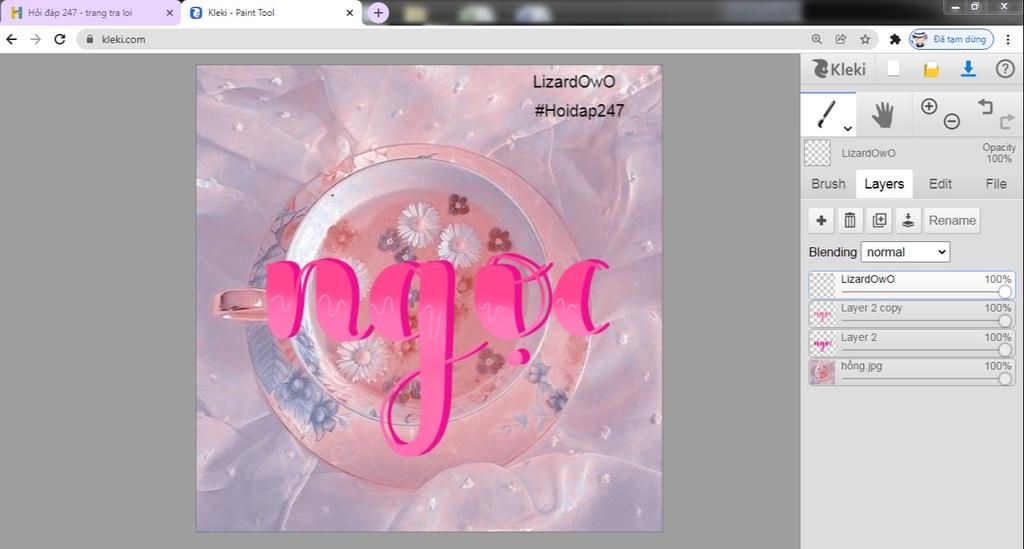Select the Hand pan tool
Viewport: 1024px width, 549px height.
click(x=883, y=115)
